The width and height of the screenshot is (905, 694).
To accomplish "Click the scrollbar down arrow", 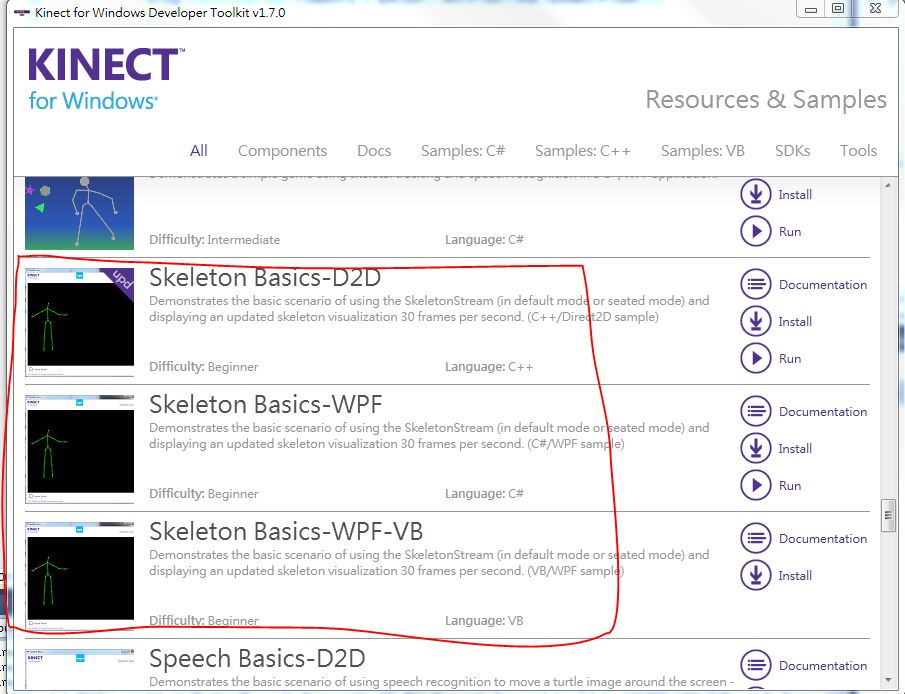I will [888, 680].
